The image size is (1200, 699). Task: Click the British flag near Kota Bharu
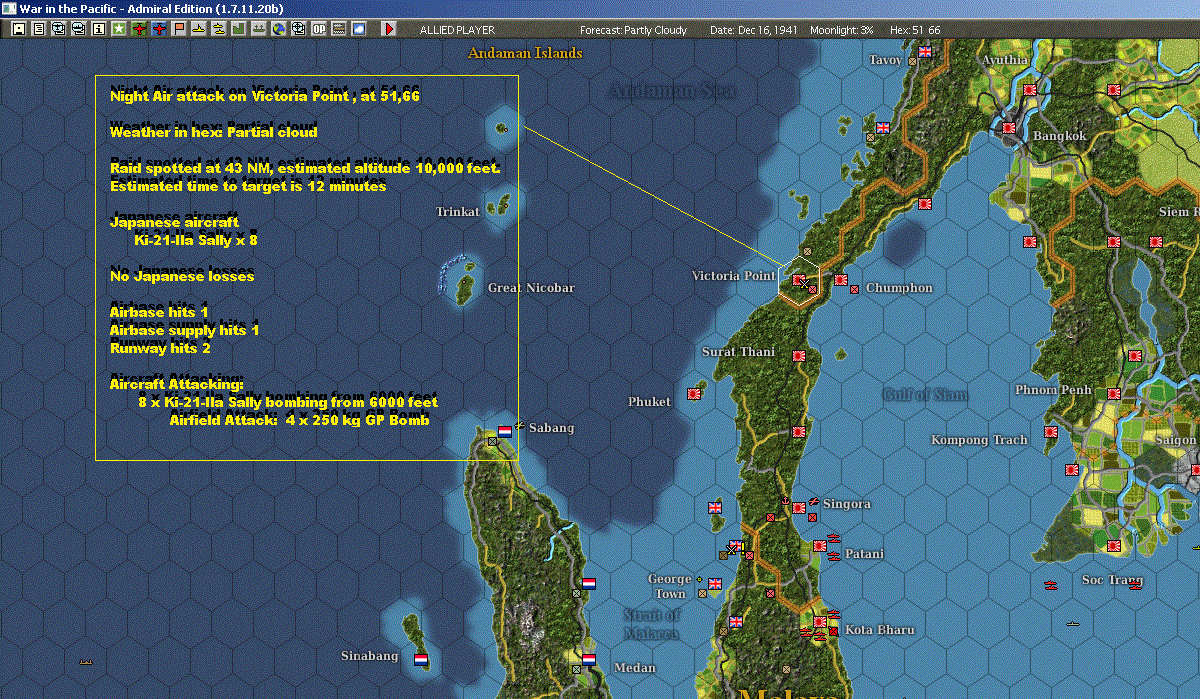736,622
